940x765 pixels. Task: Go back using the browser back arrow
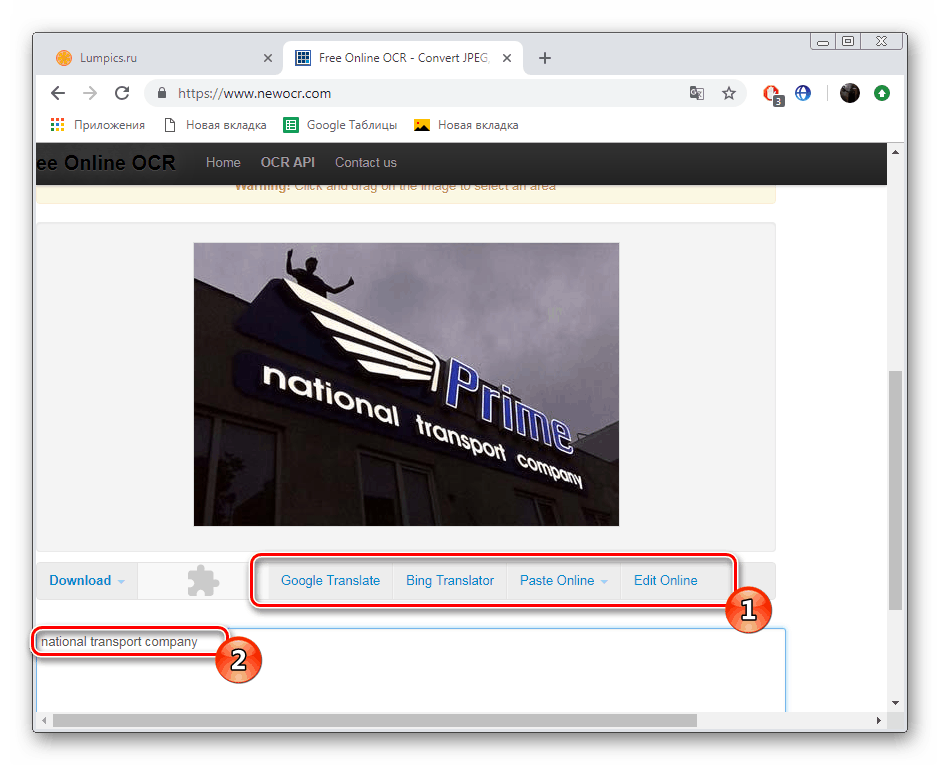[58, 93]
